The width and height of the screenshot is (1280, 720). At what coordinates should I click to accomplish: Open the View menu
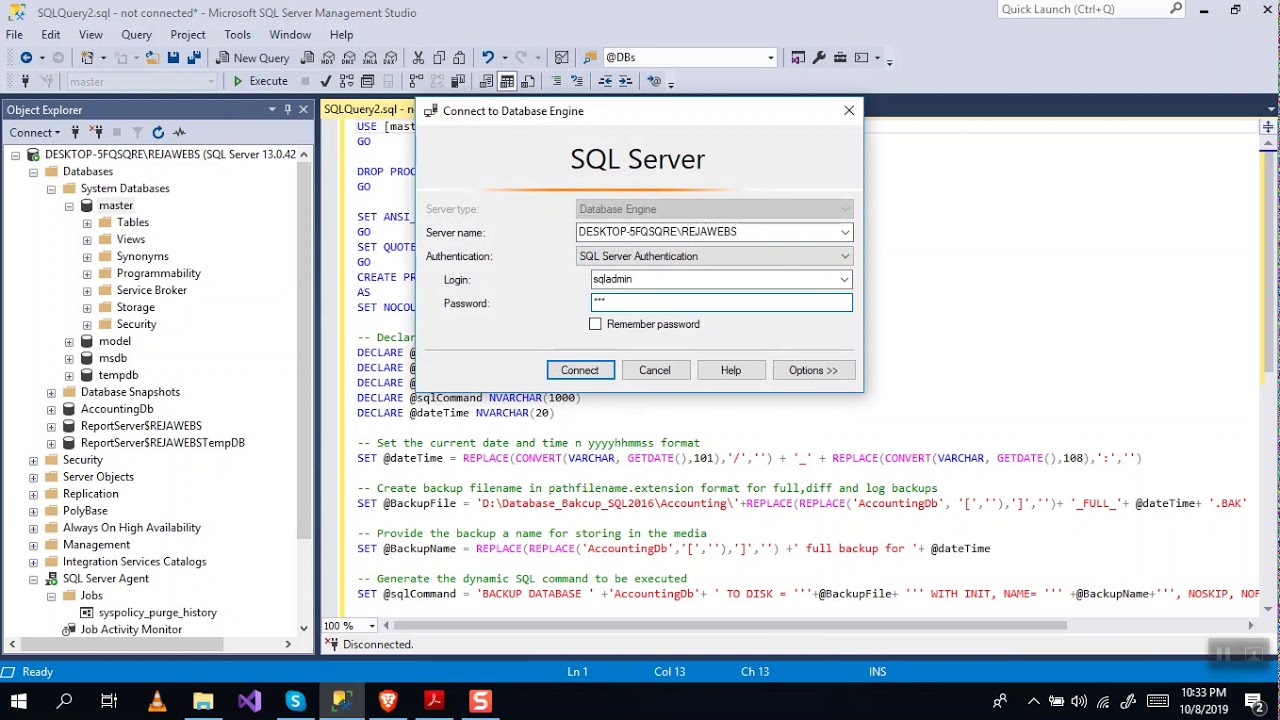(x=91, y=34)
